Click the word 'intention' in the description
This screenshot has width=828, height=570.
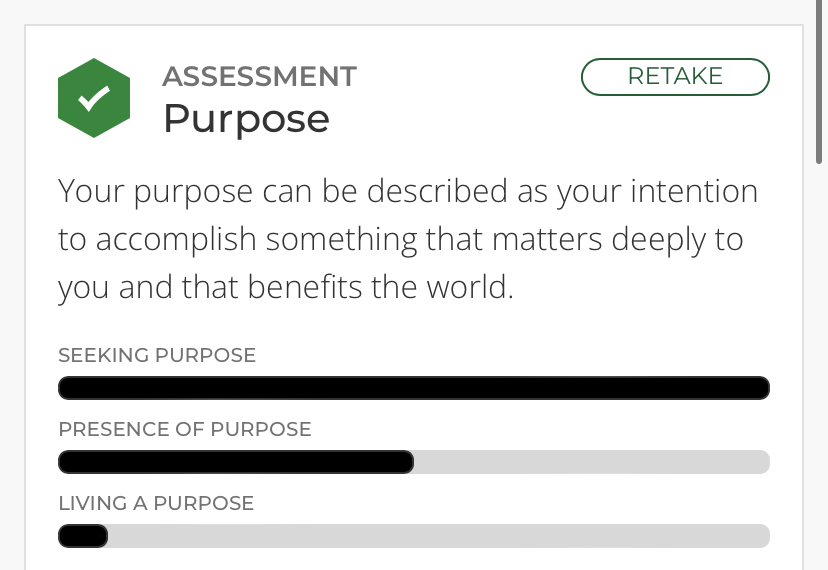point(694,191)
